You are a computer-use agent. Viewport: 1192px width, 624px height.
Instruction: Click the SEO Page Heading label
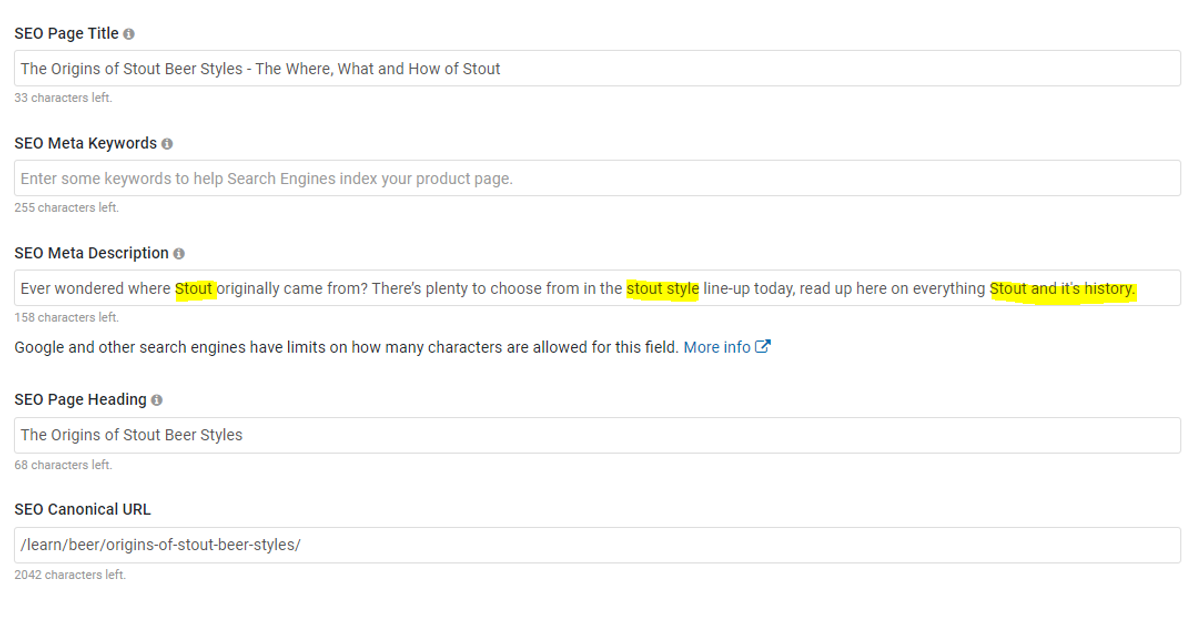pyautogui.click(x=80, y=400)
